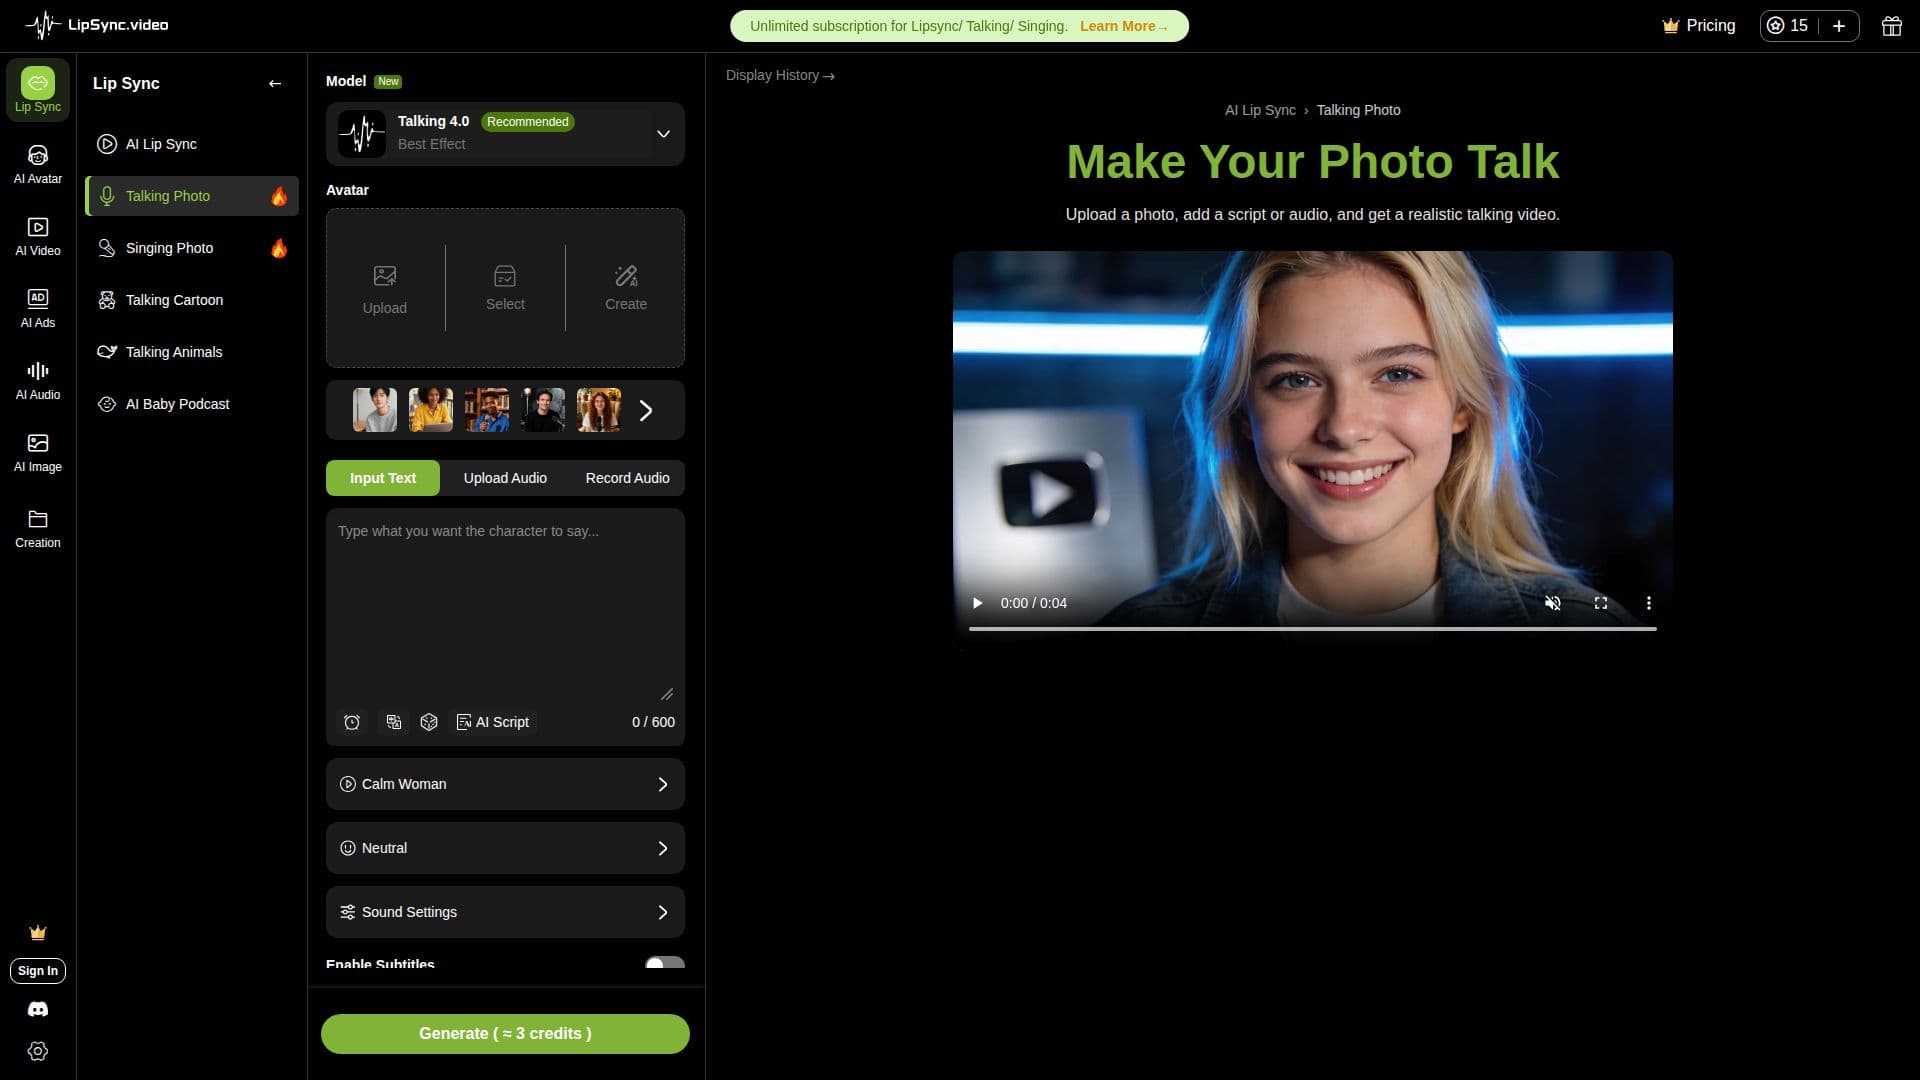Image resolution: width=1920 pixels, height=1080 pixels.
Task: Open Display History
Action: pos(780,75)
